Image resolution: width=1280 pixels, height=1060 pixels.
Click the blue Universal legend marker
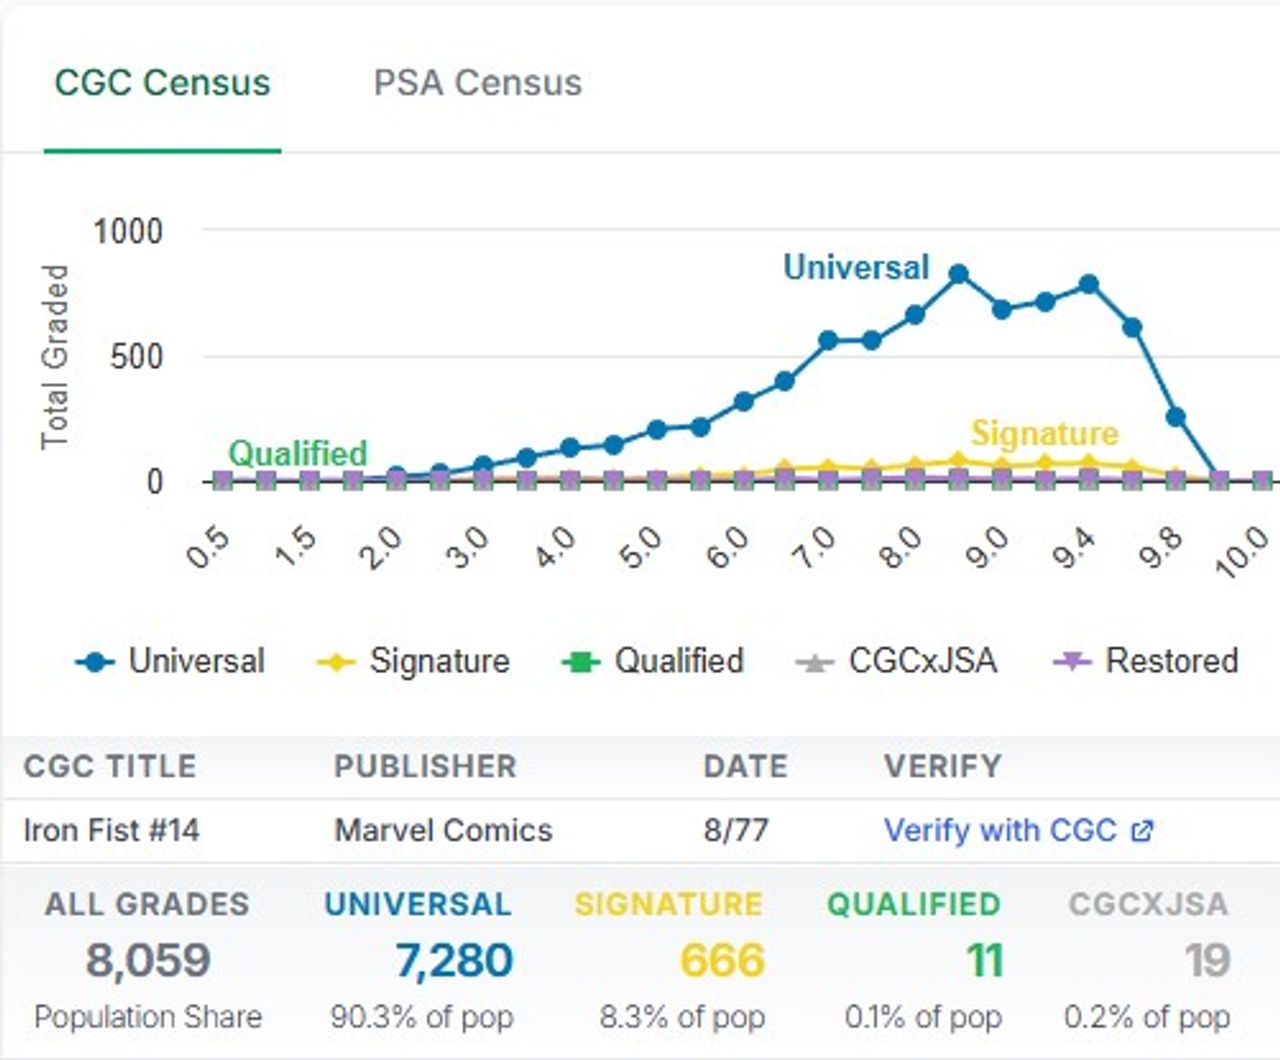pyautogui.click(x=95, y=662)
